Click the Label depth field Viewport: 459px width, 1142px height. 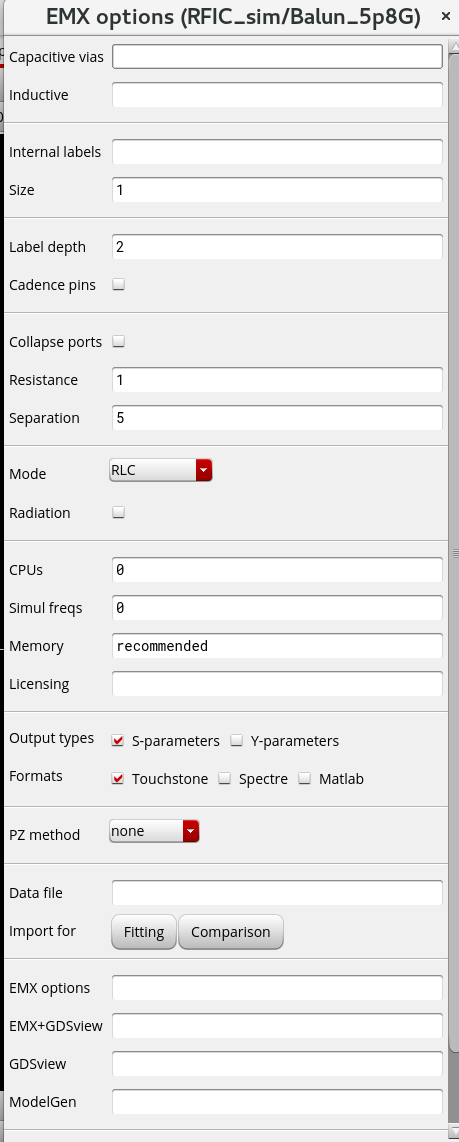277,247
